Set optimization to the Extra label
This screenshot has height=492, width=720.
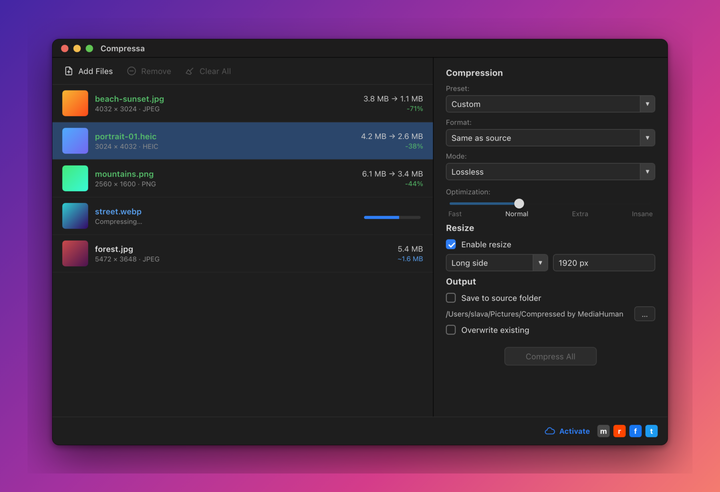(x=579, y=214)
